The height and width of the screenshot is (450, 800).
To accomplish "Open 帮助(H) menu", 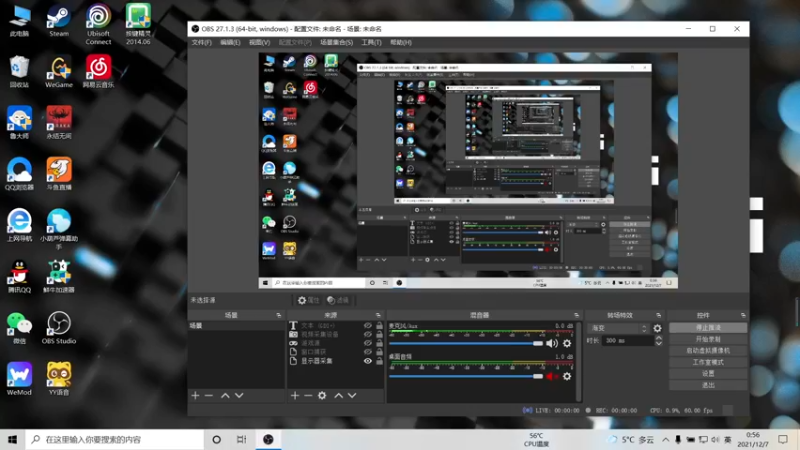I will pos(401,42).
